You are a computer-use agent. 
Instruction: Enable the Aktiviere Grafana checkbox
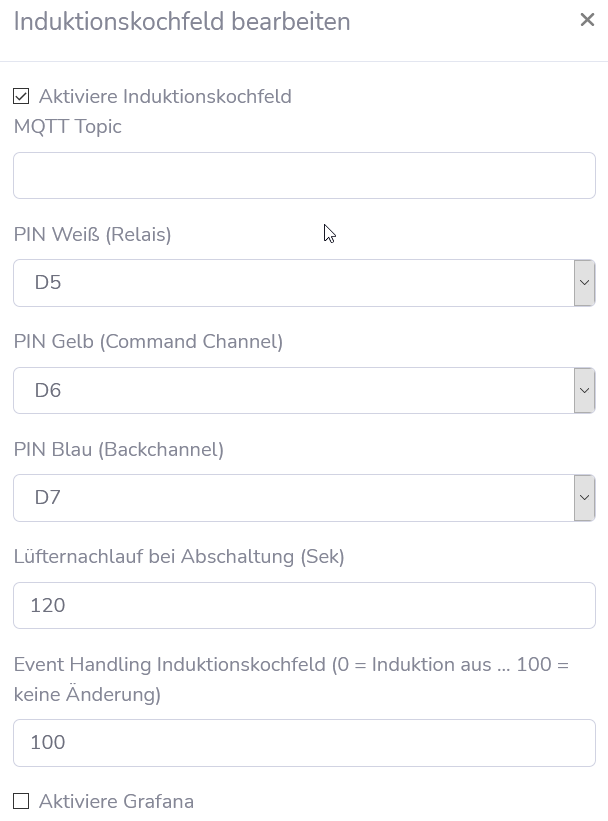point(21,802)
